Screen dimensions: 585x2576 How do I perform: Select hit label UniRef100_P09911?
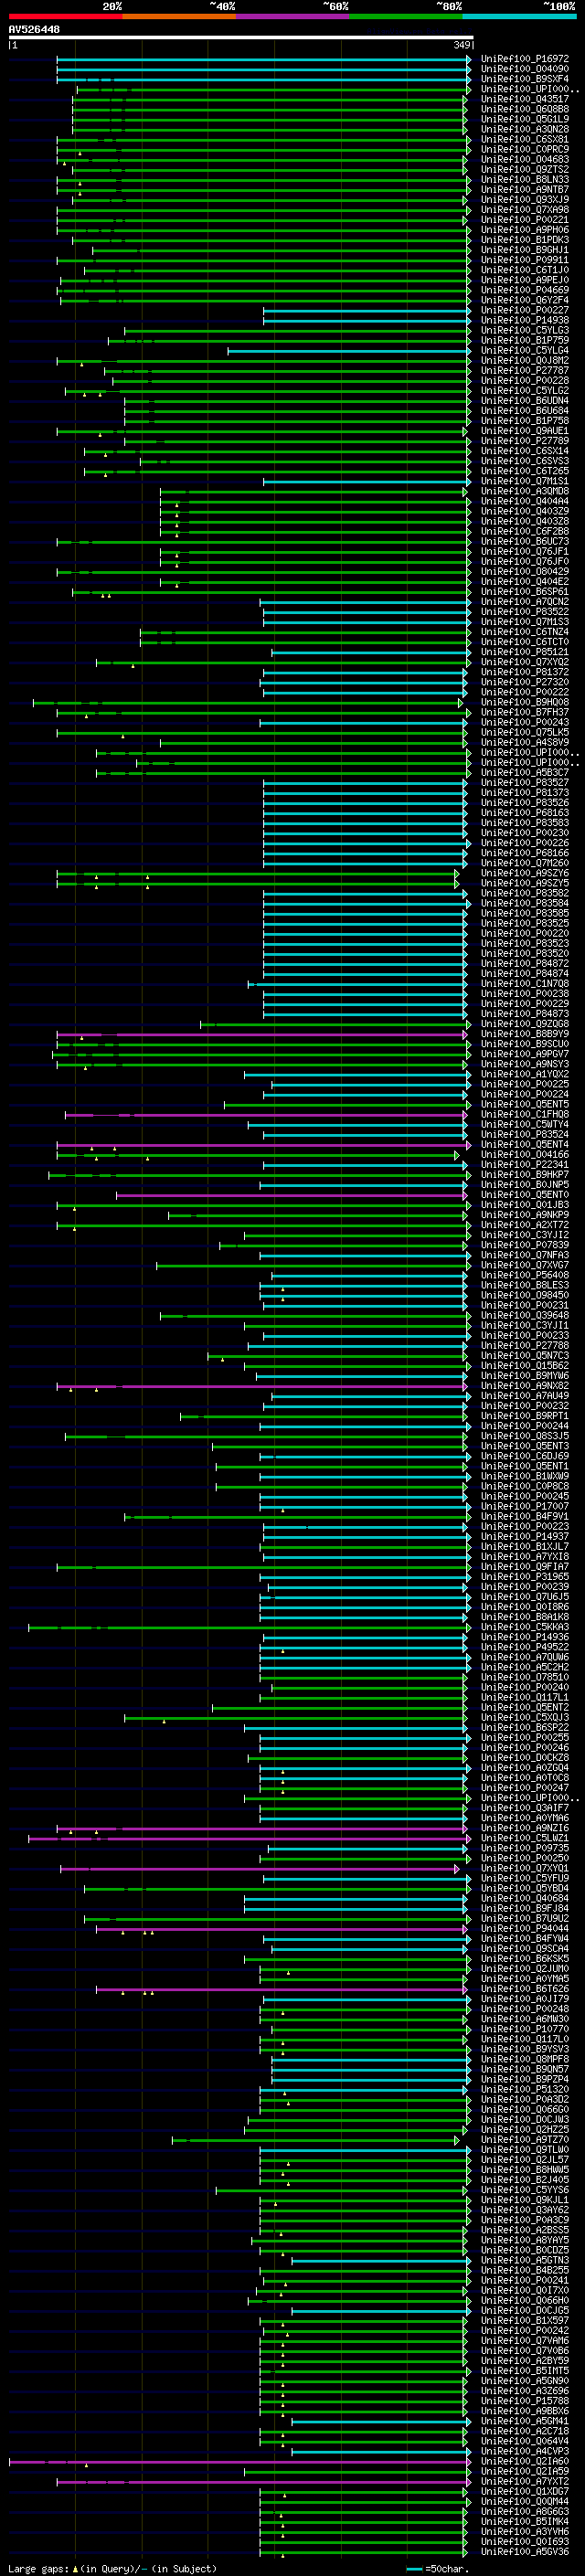[x=525, y=260]
